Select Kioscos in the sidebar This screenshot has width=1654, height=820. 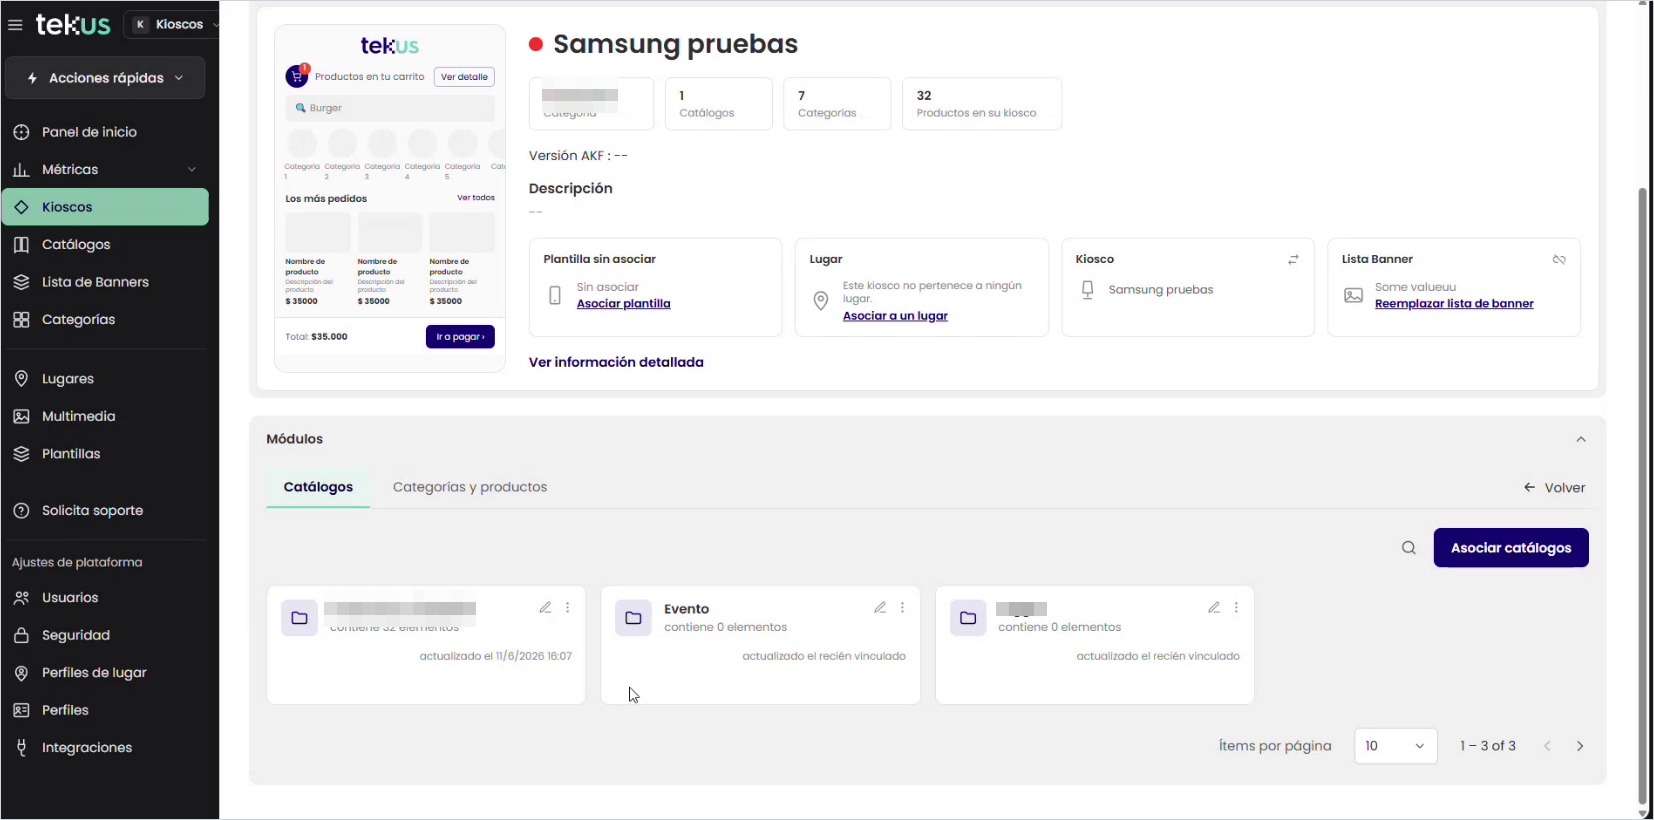[x=105, y=207]
